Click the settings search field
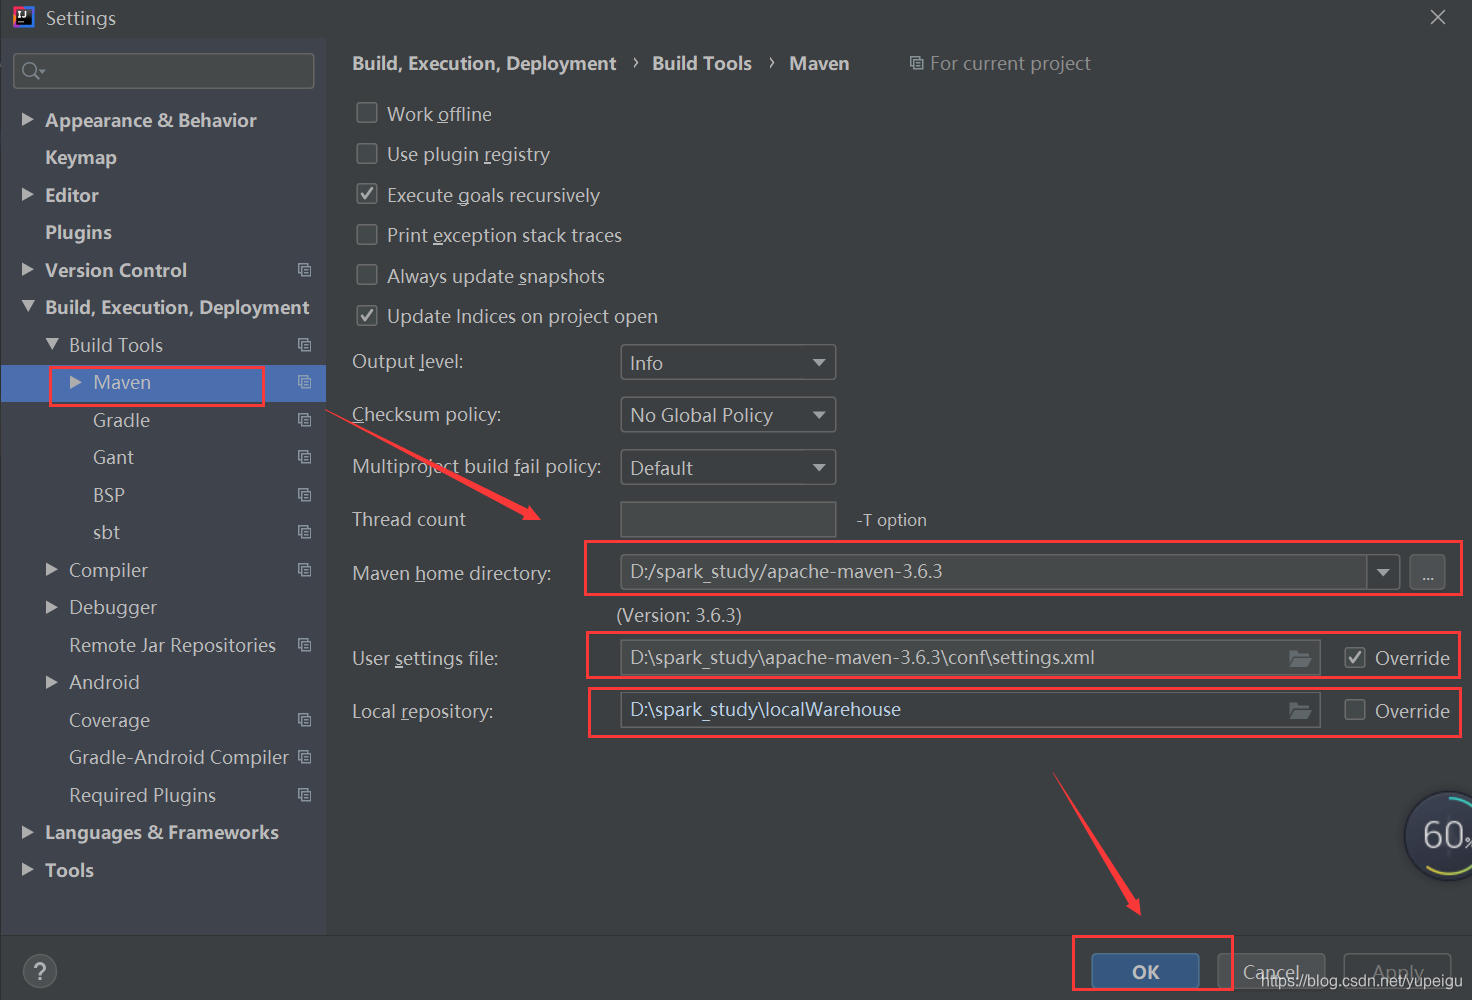1472x1000 pixels. pyautogui.click(x=164, y=71)
